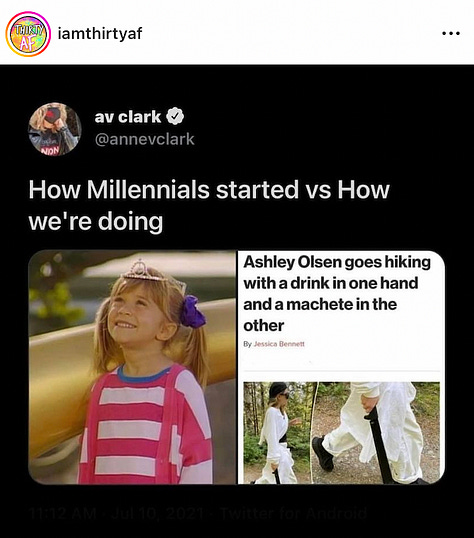Viewport: 474px width, 538px height.
Task: Click the Twitter for Android source label
Action: 293,514
